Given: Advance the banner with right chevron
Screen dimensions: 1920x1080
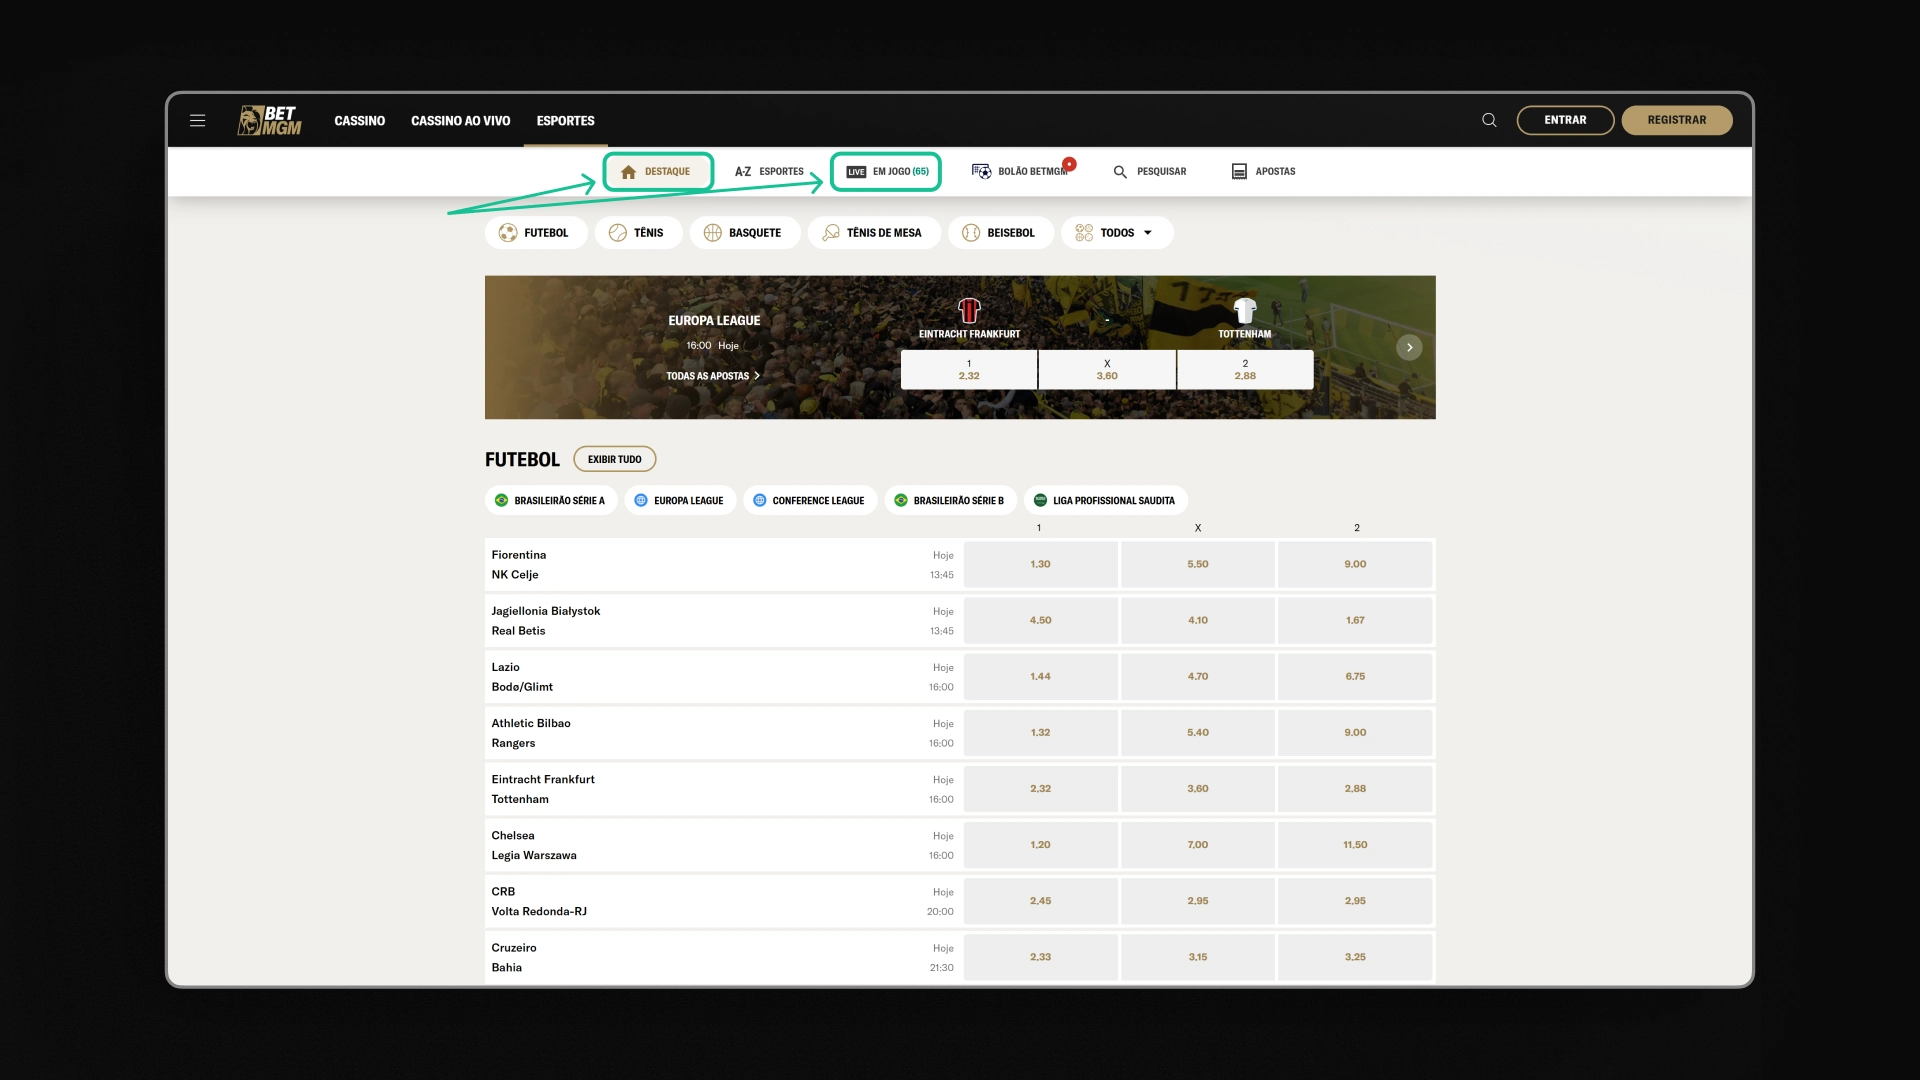Looking at the screenshot, I should click(x=1409, y=347).
